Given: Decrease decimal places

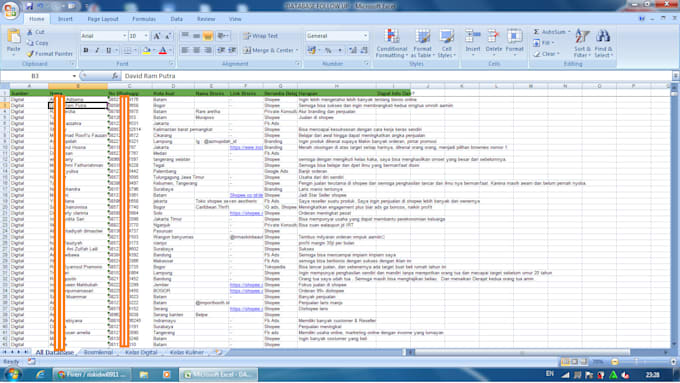Looking at the screenshot, I should click(364, 50).
